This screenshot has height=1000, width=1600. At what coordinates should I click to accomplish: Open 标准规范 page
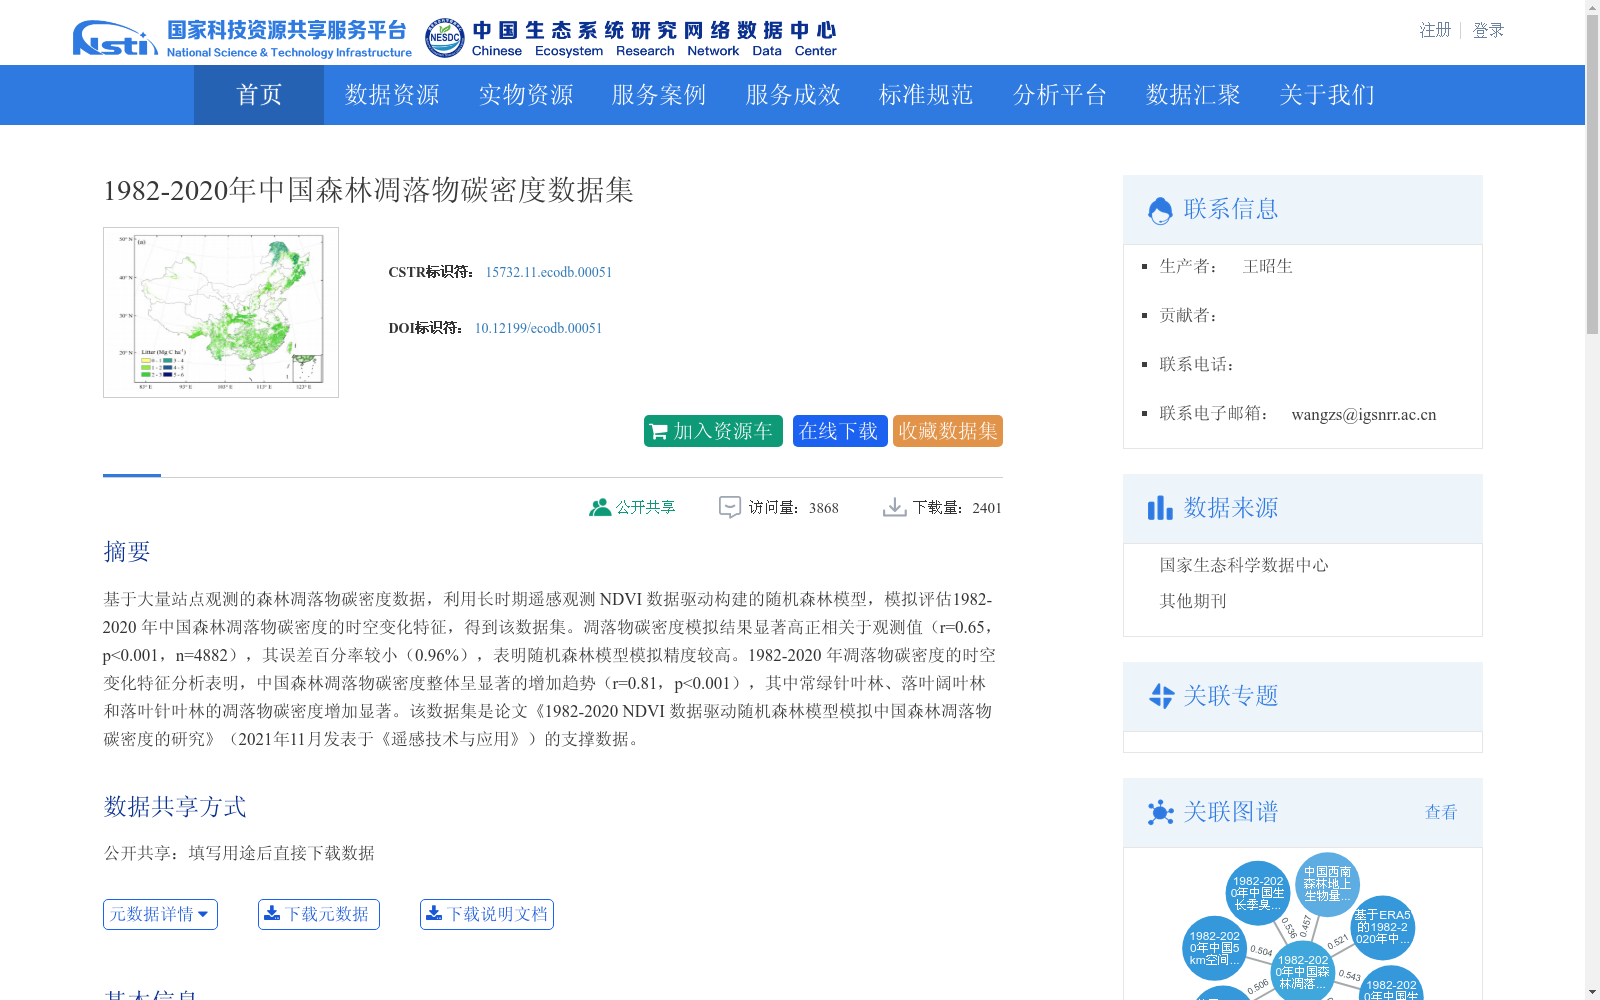click(x=926, y=95)
